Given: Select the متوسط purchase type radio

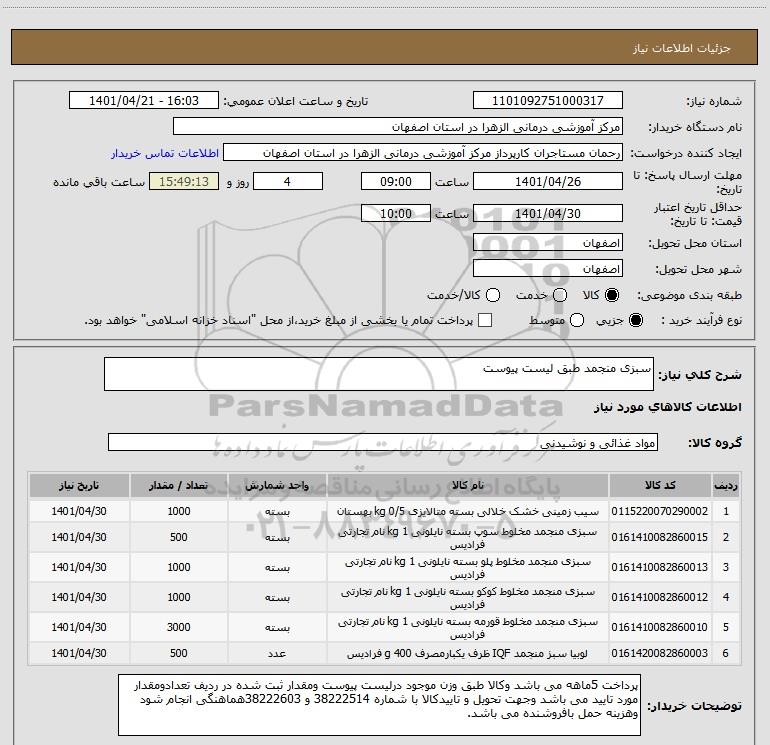Looking at the screenshot, I should [x=577, y=320].
